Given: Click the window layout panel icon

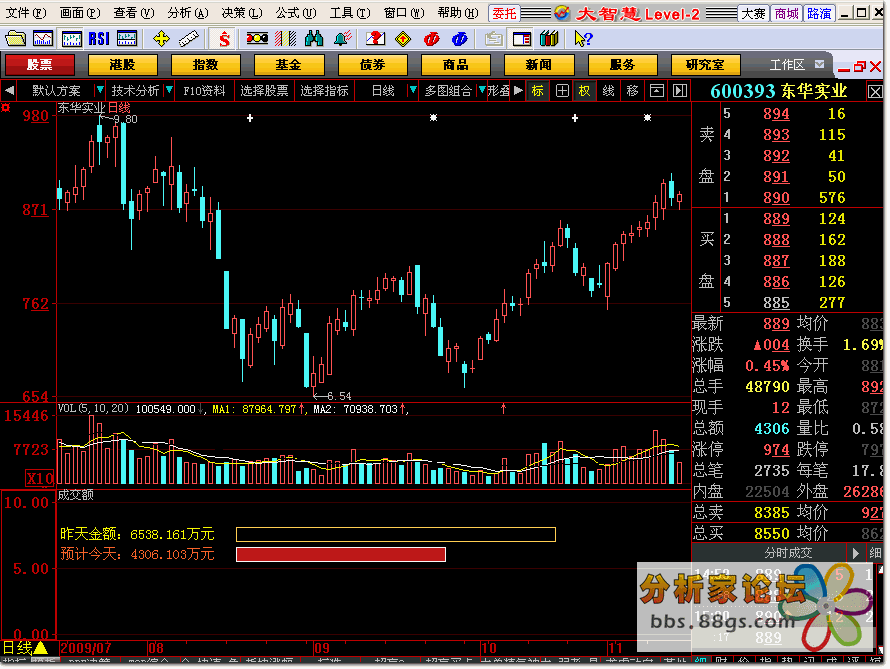Looking at the screenshot, I should tap(522, 39).
